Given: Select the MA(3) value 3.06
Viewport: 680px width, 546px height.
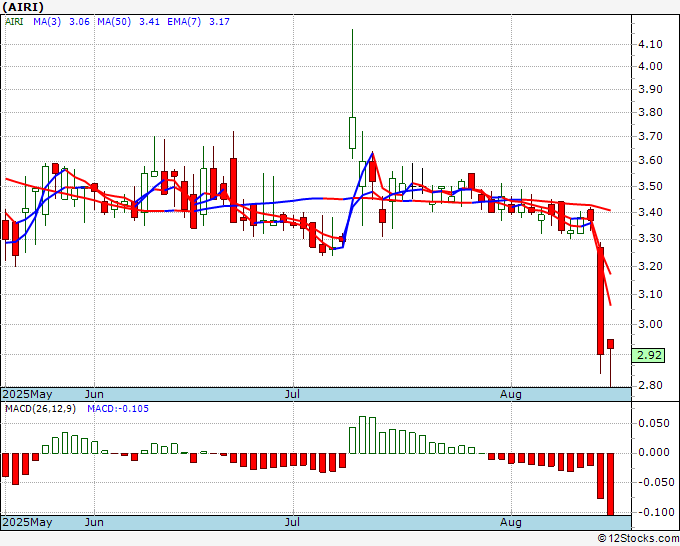Looking at the screenshot, I should (x=79, y=22).
